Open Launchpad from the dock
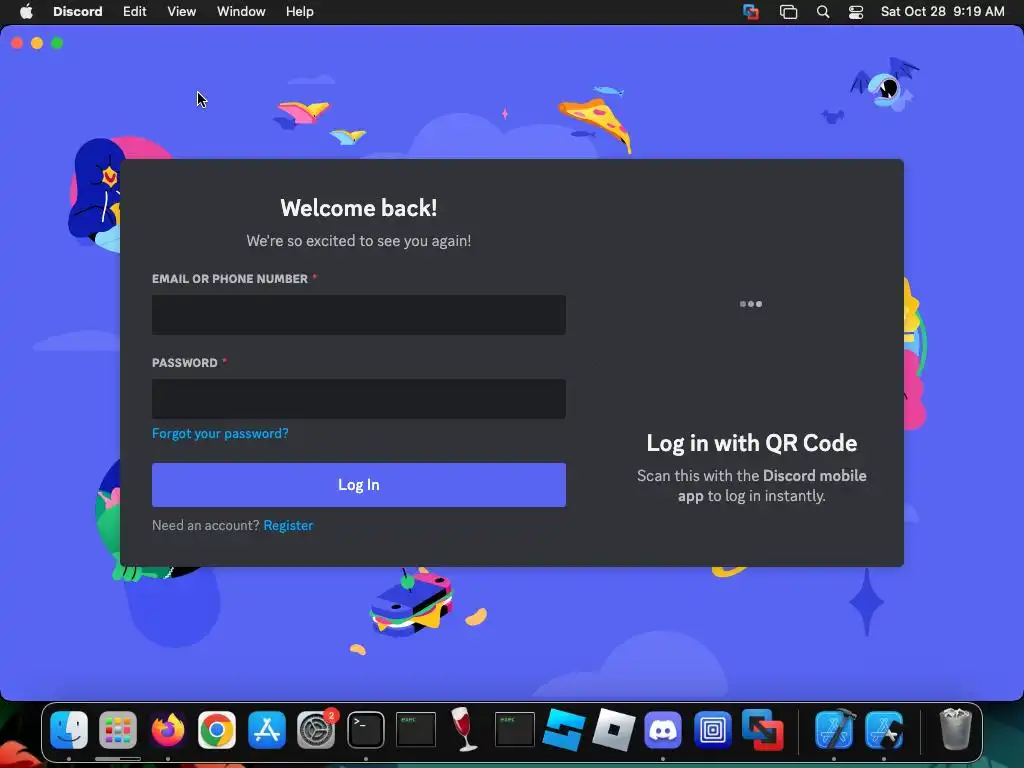The image size is (1024, 768). click(x=118, y=729)
